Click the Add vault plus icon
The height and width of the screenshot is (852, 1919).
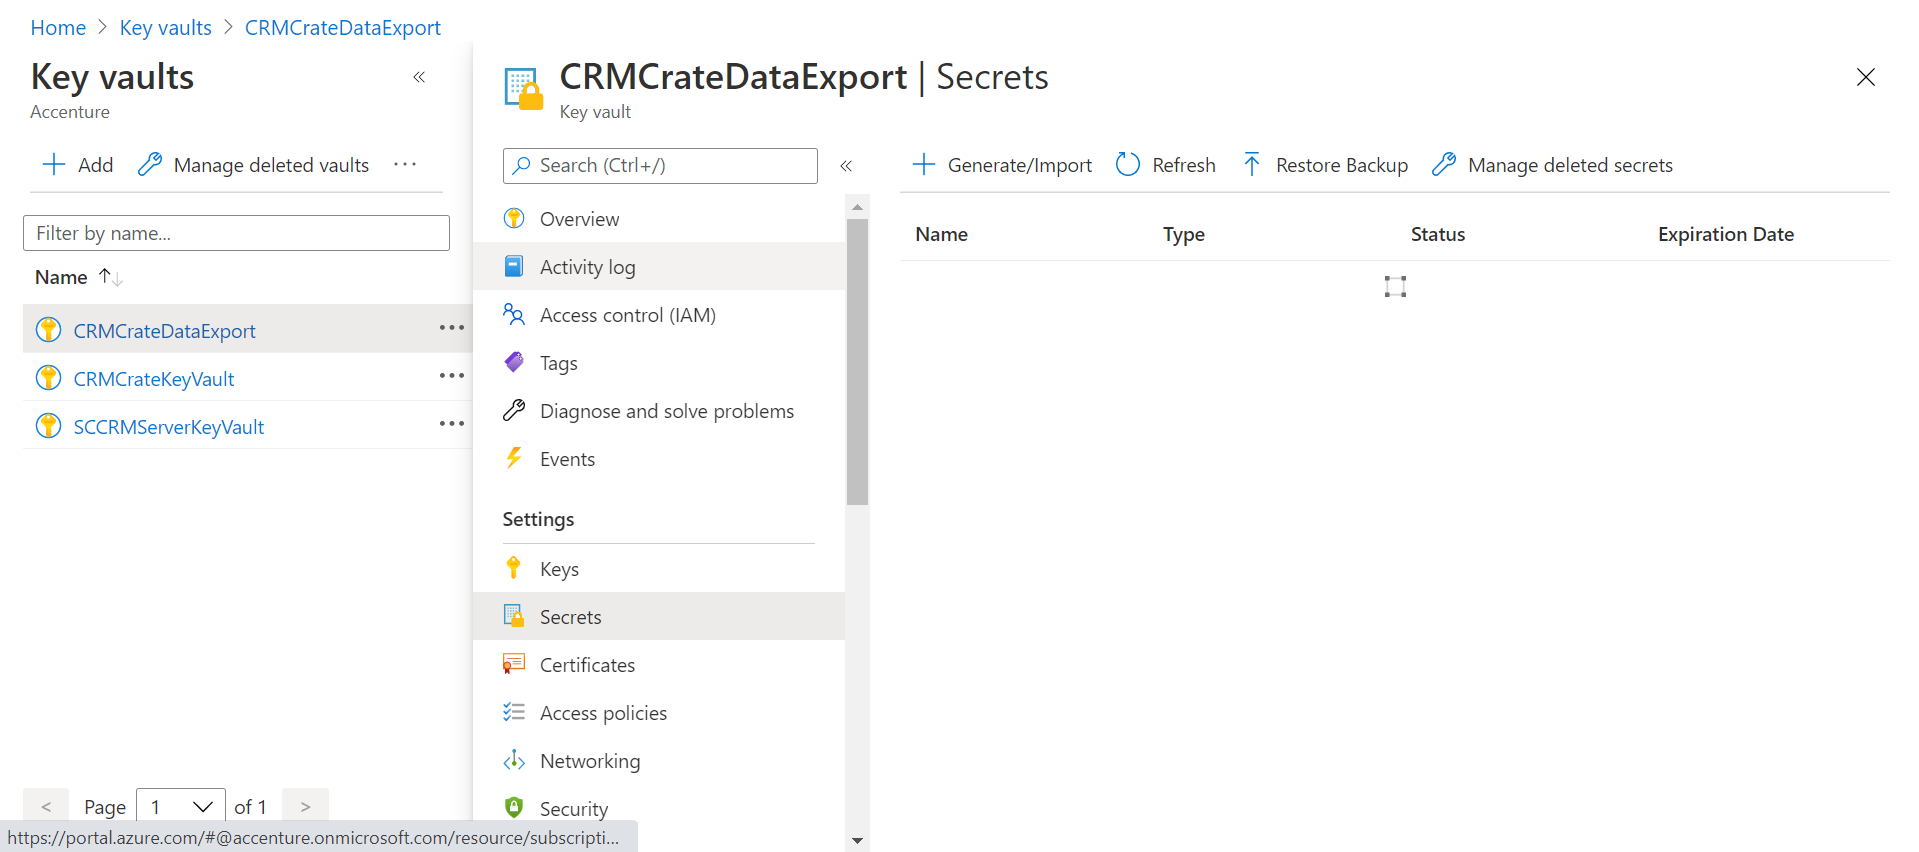tap(54, 165)
